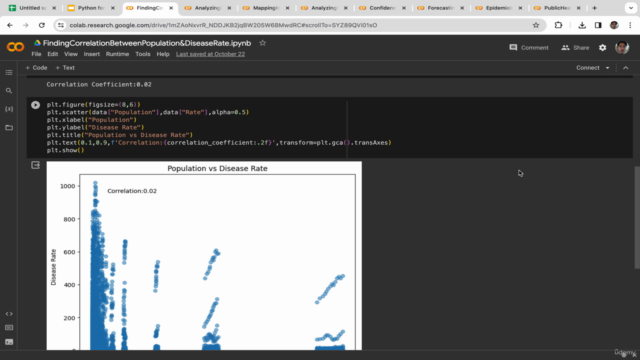Go forward in browser history
This screenshot has width=640, height=360.
click(26, 25)
